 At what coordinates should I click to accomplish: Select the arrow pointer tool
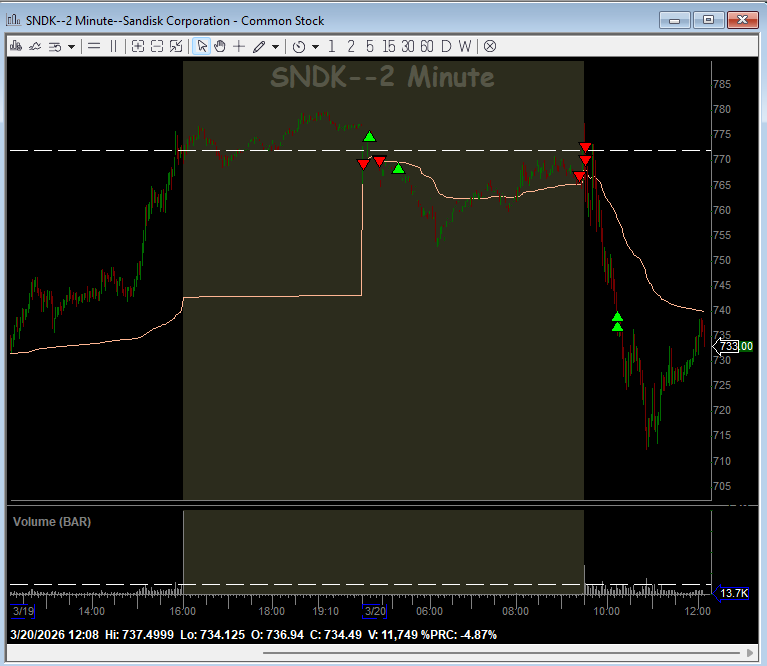202,46
